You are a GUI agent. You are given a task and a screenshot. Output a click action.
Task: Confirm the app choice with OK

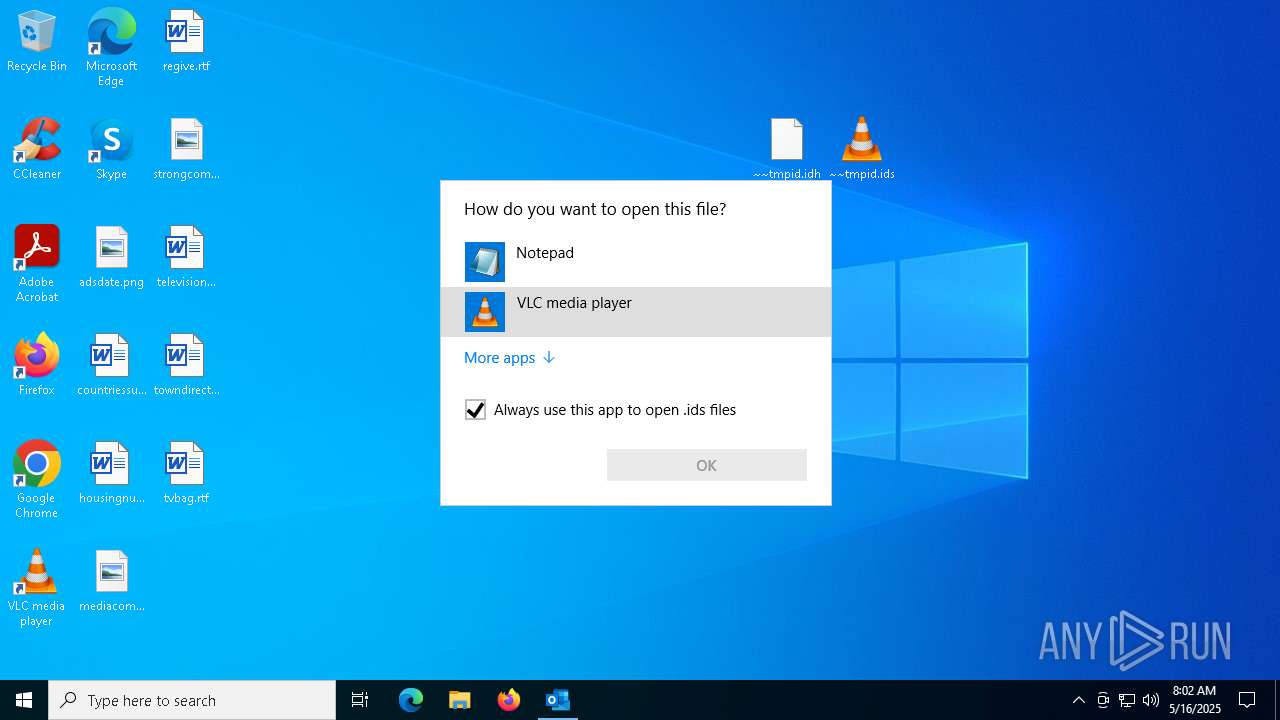707,465
